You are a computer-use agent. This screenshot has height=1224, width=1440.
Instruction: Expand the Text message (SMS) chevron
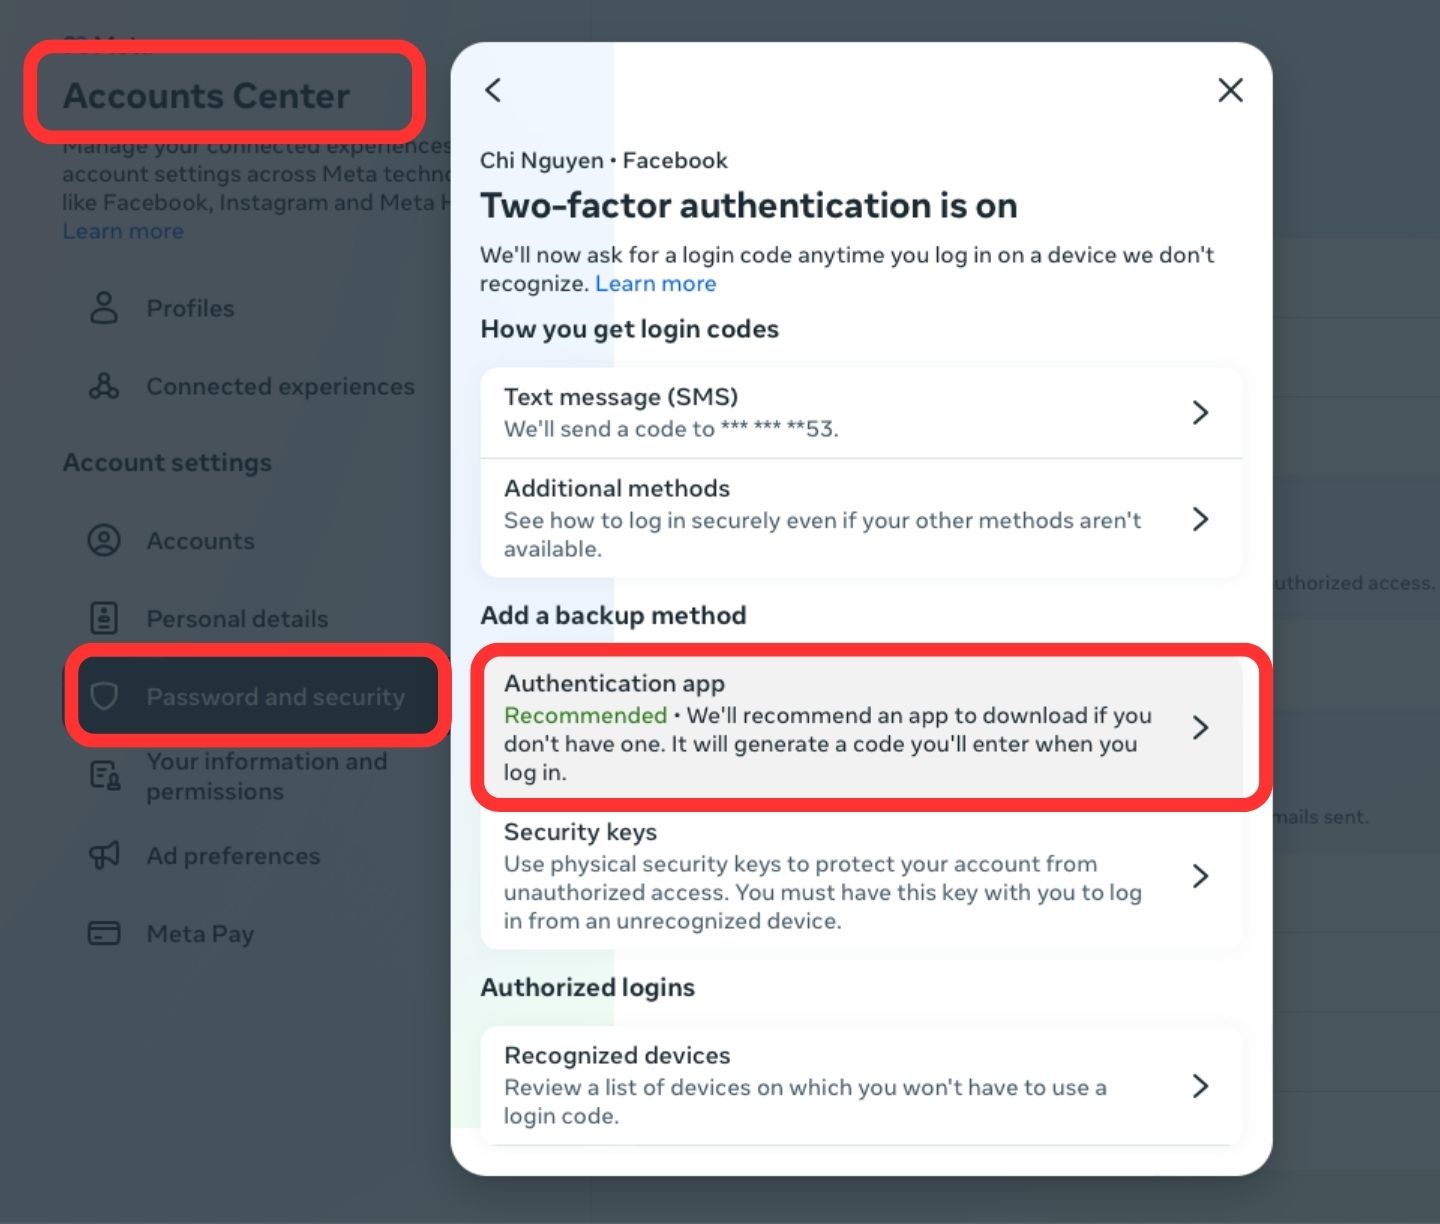(1201, 412)
